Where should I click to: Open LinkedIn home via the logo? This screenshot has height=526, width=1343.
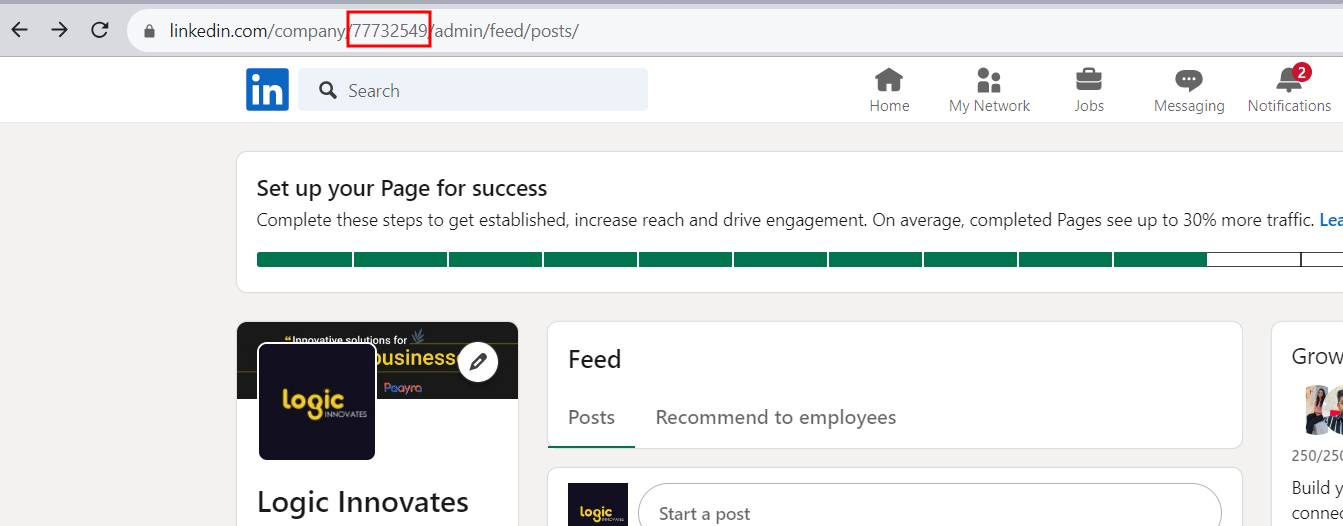(267, 90)
